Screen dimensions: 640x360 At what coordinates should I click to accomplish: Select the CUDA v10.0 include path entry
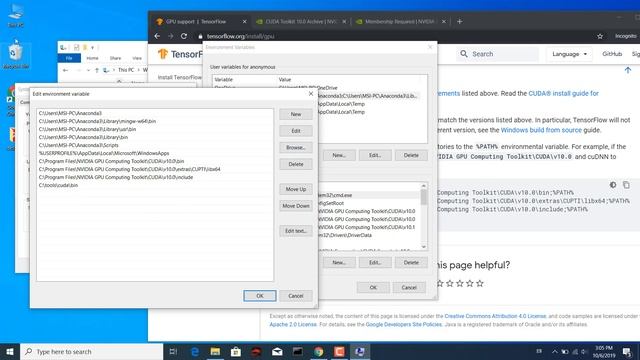tap(155, 177)
